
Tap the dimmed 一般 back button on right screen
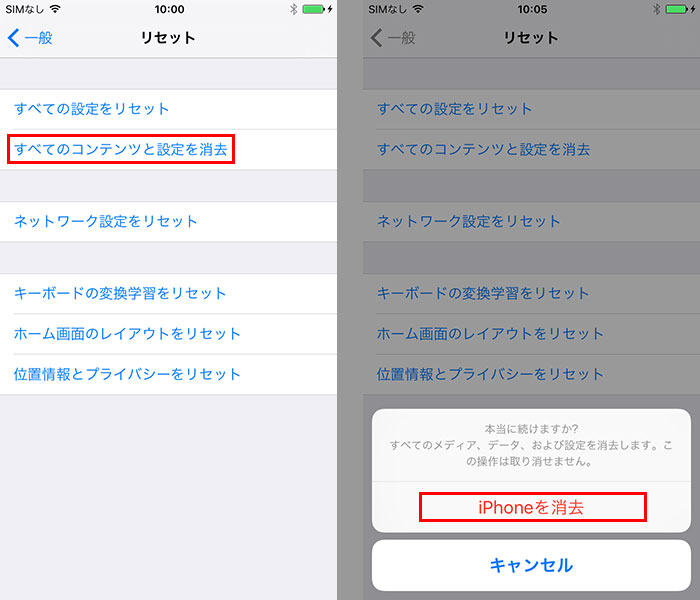(x=393, y=38)
